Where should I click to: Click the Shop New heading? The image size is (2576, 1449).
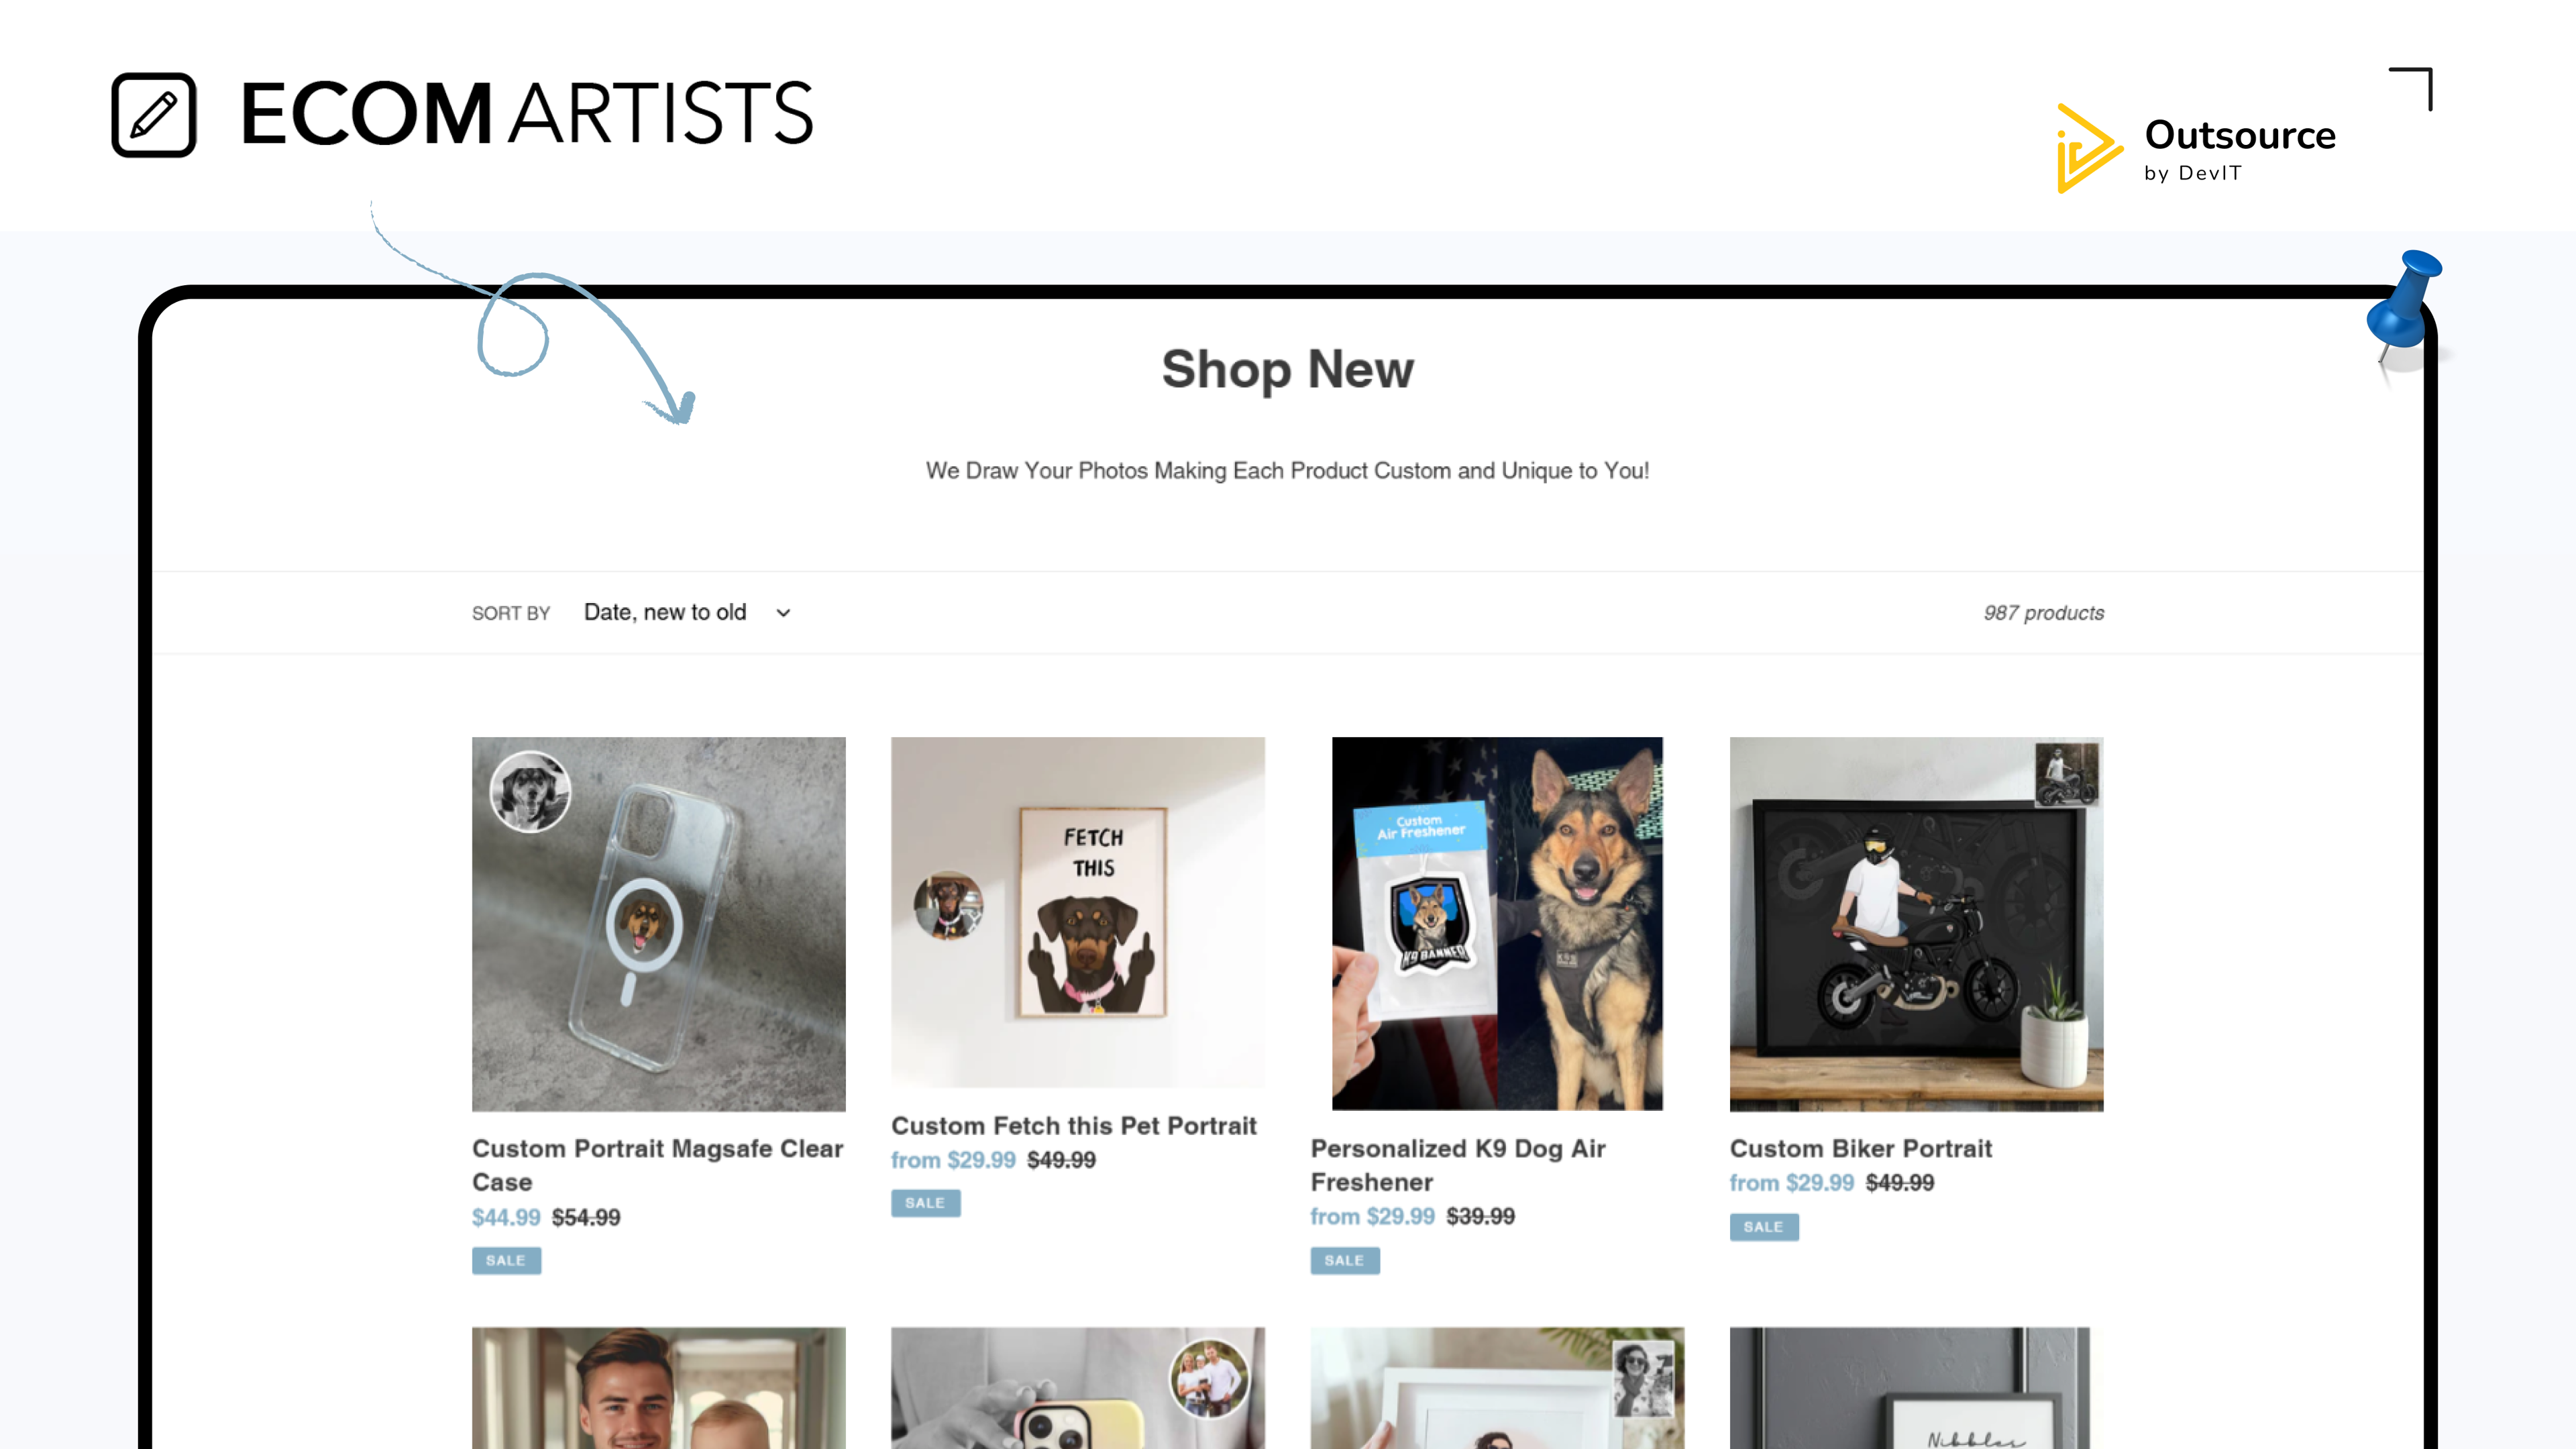pyautogui.click(x=1287, y=369)
